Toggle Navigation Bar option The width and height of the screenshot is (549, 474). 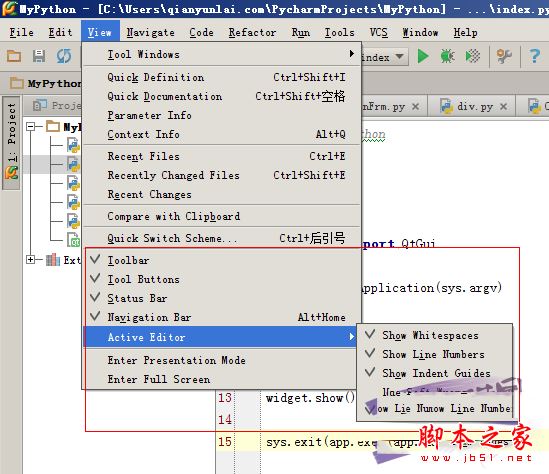pyautogui.click(x=222, y=317)
